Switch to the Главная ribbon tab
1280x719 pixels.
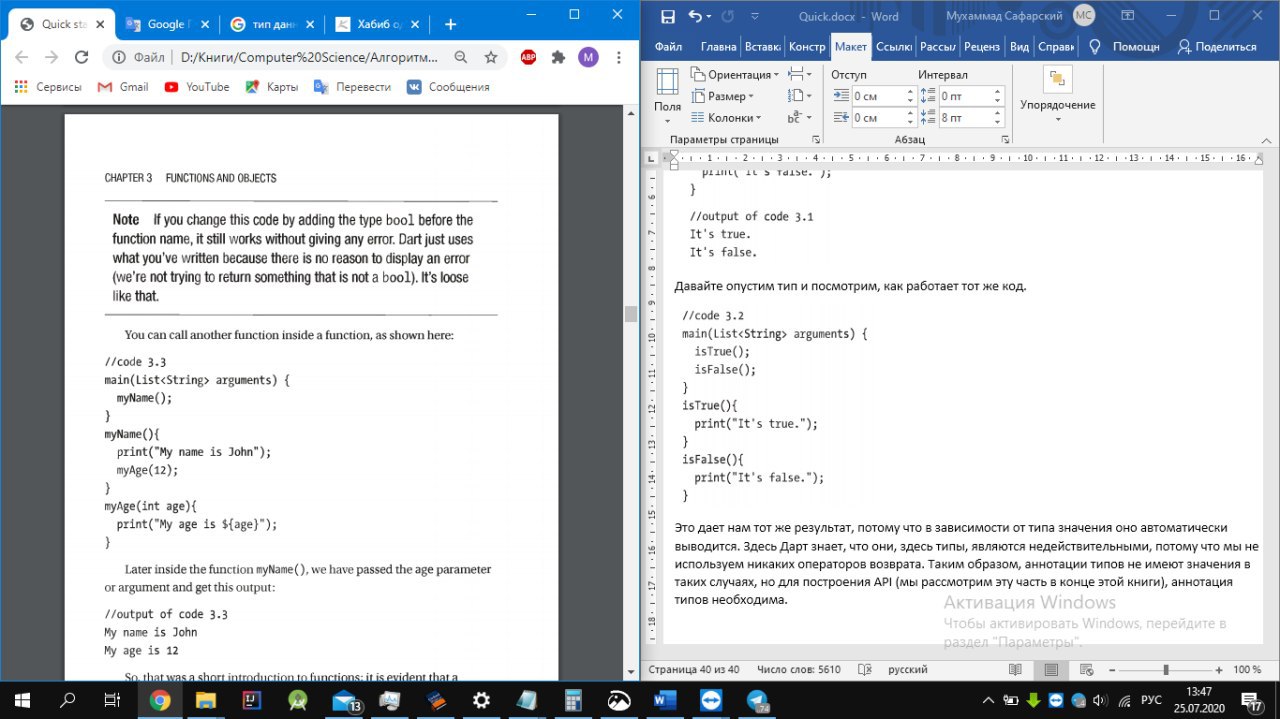[718, 47]
